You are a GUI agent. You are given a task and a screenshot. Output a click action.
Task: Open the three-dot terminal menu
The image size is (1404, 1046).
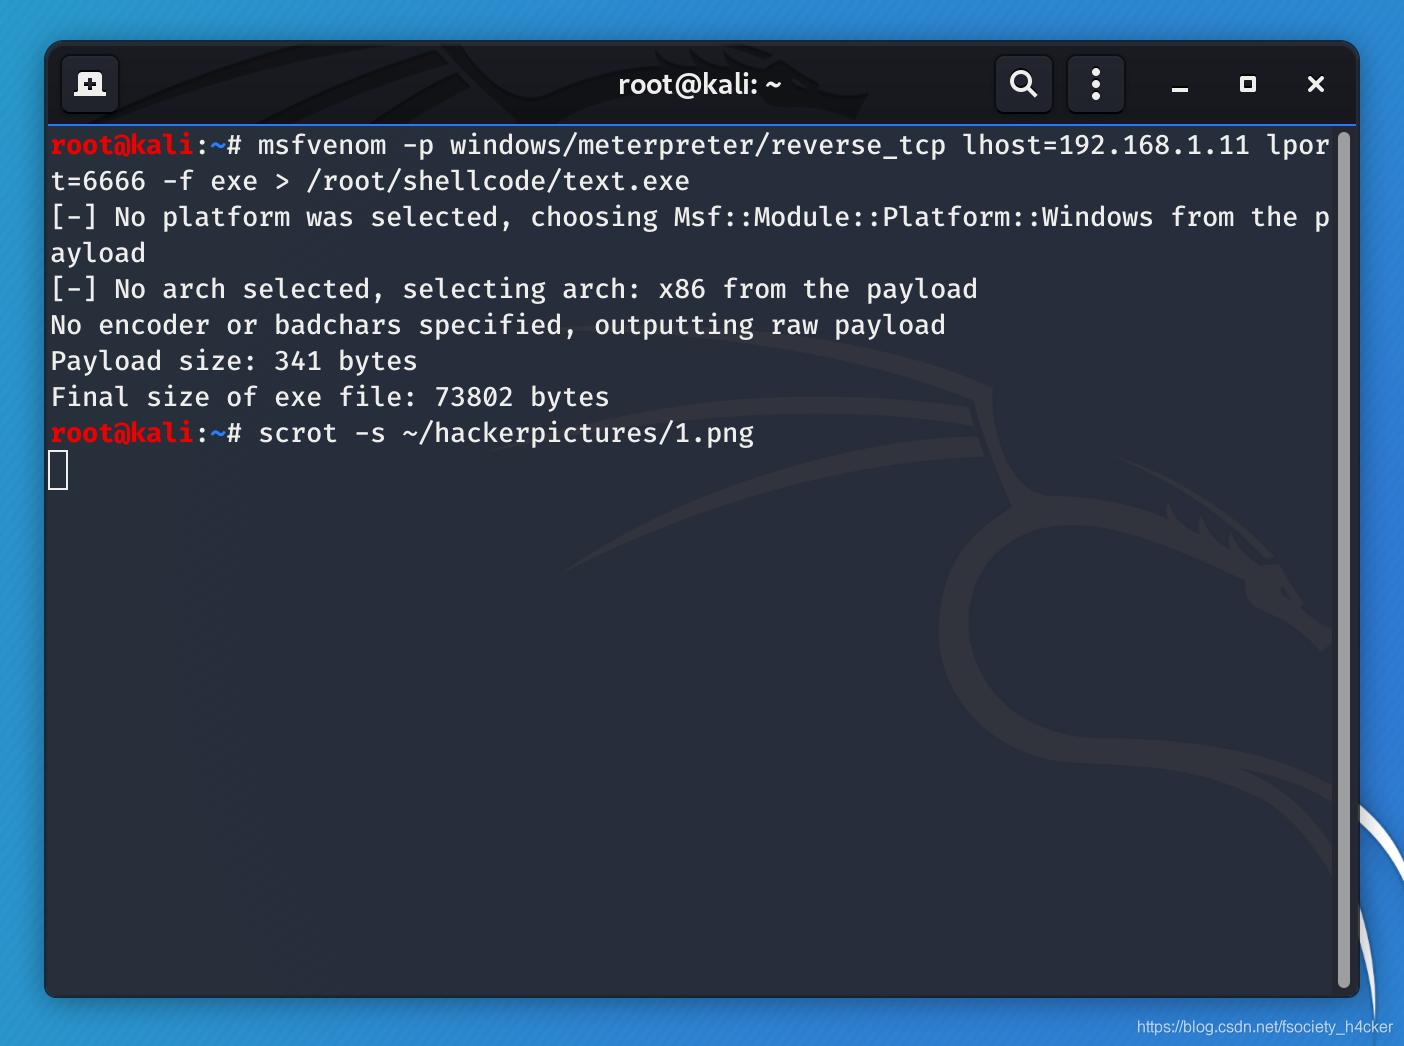coord(1096,84)
